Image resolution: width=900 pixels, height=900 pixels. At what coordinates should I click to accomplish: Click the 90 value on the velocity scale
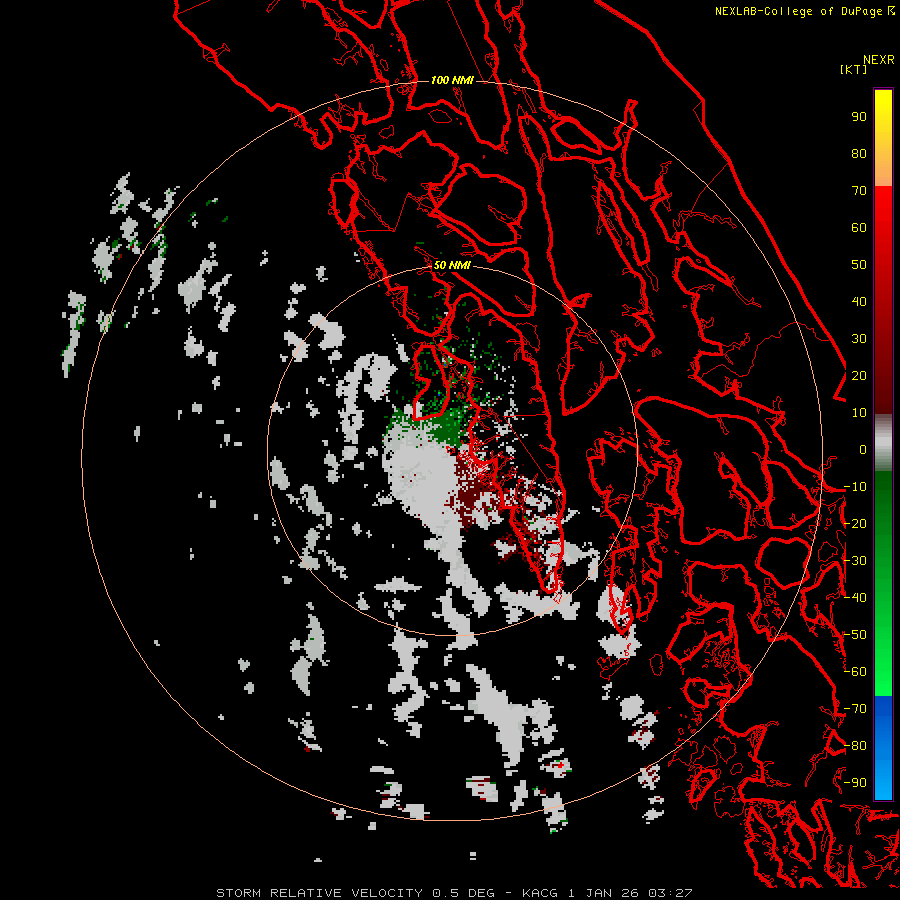click(x=859, y=117)
